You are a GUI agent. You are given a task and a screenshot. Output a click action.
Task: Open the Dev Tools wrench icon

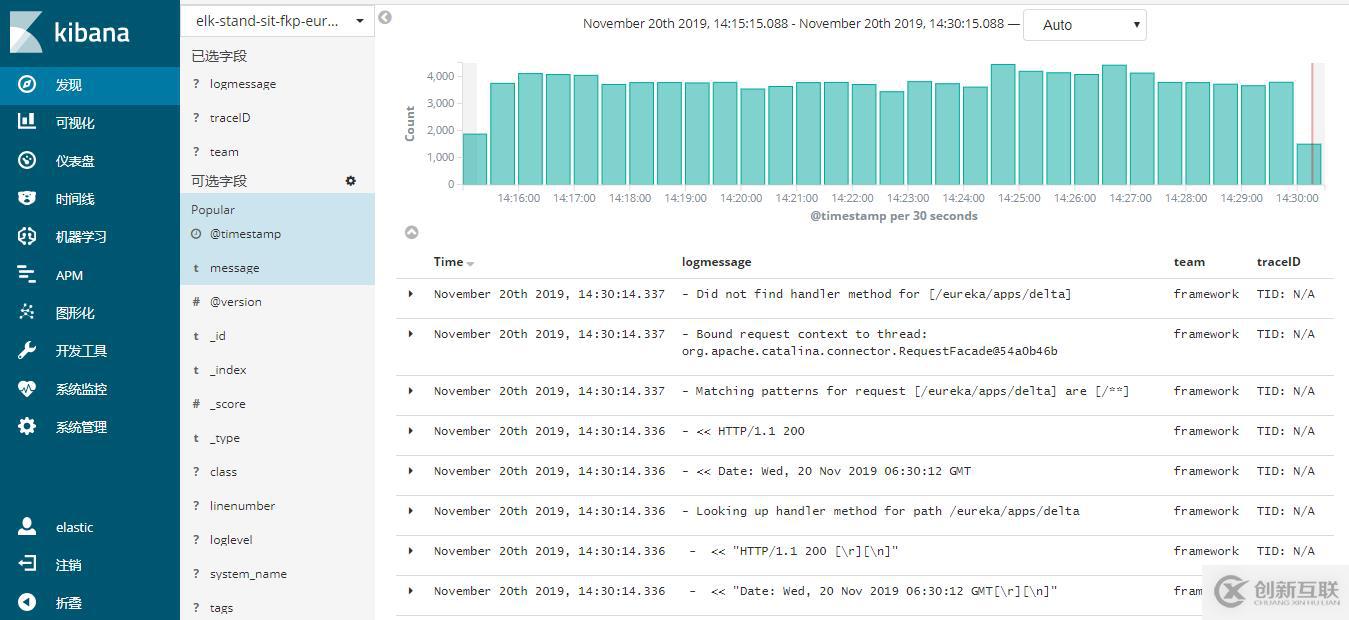click(27, 350)
